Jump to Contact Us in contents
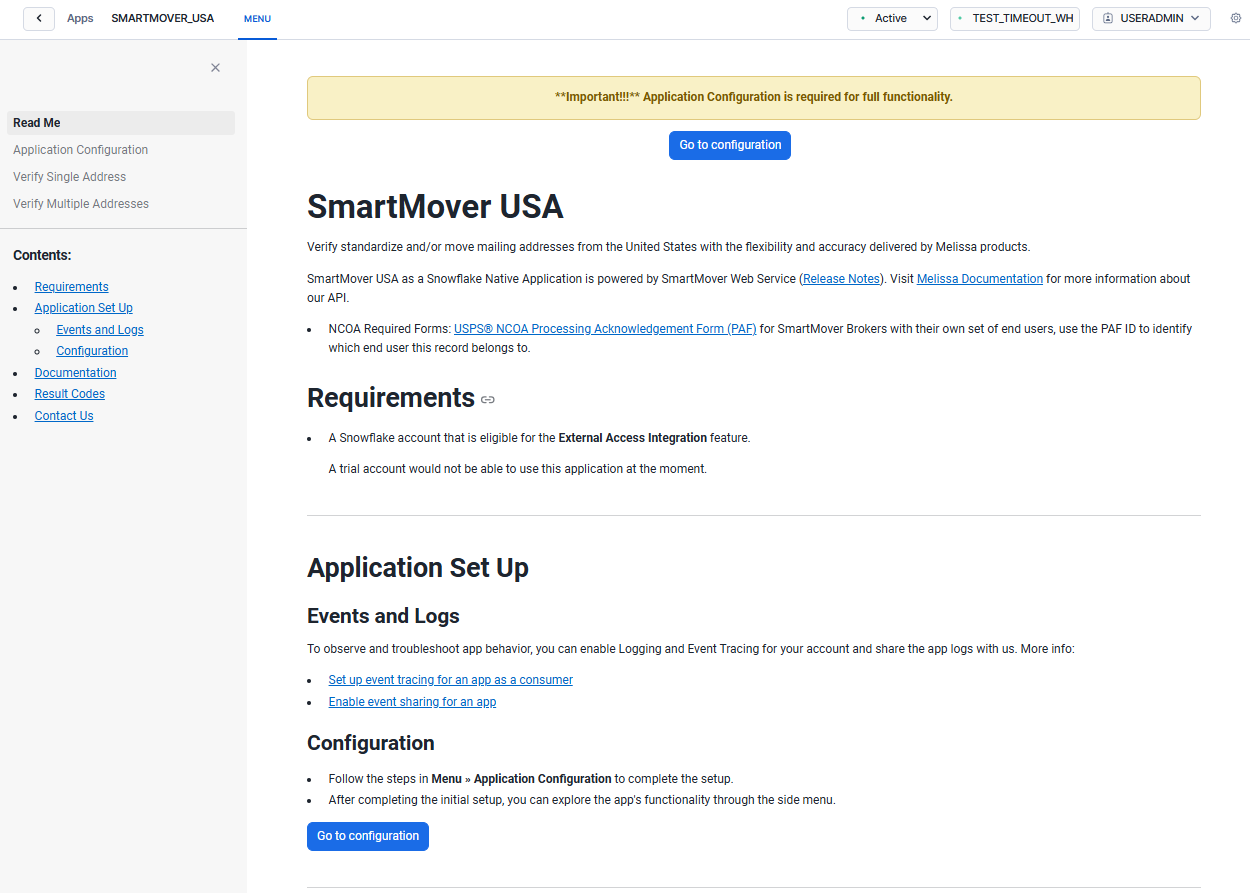Image resolution: width=1250 pixels, height=893 pixels. click(64, 416)
